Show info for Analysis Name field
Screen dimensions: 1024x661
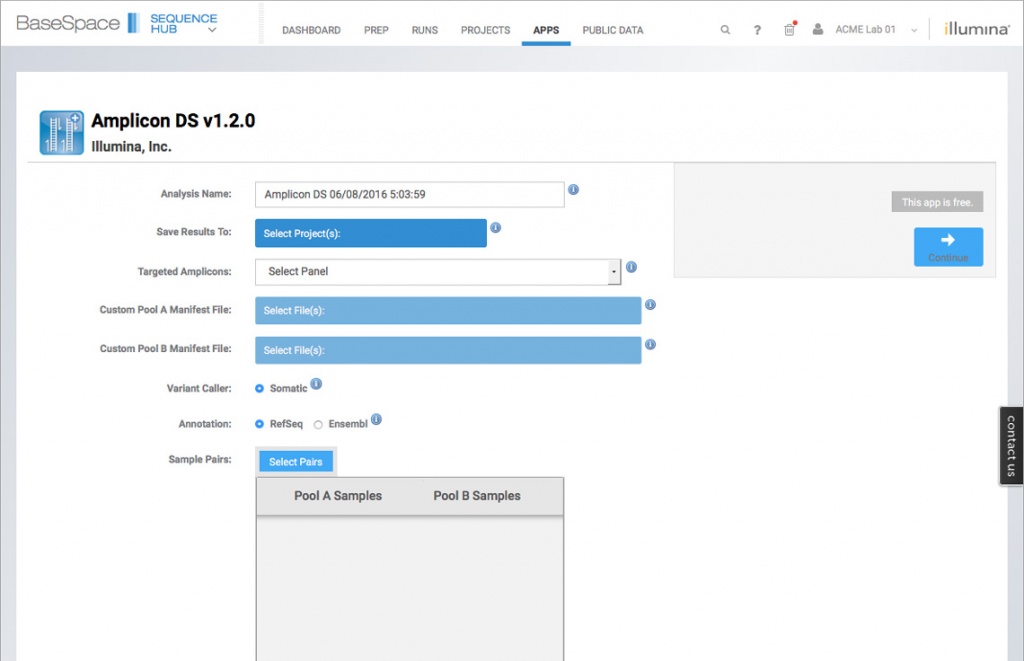pyautogui.click(x=573, y=189)
